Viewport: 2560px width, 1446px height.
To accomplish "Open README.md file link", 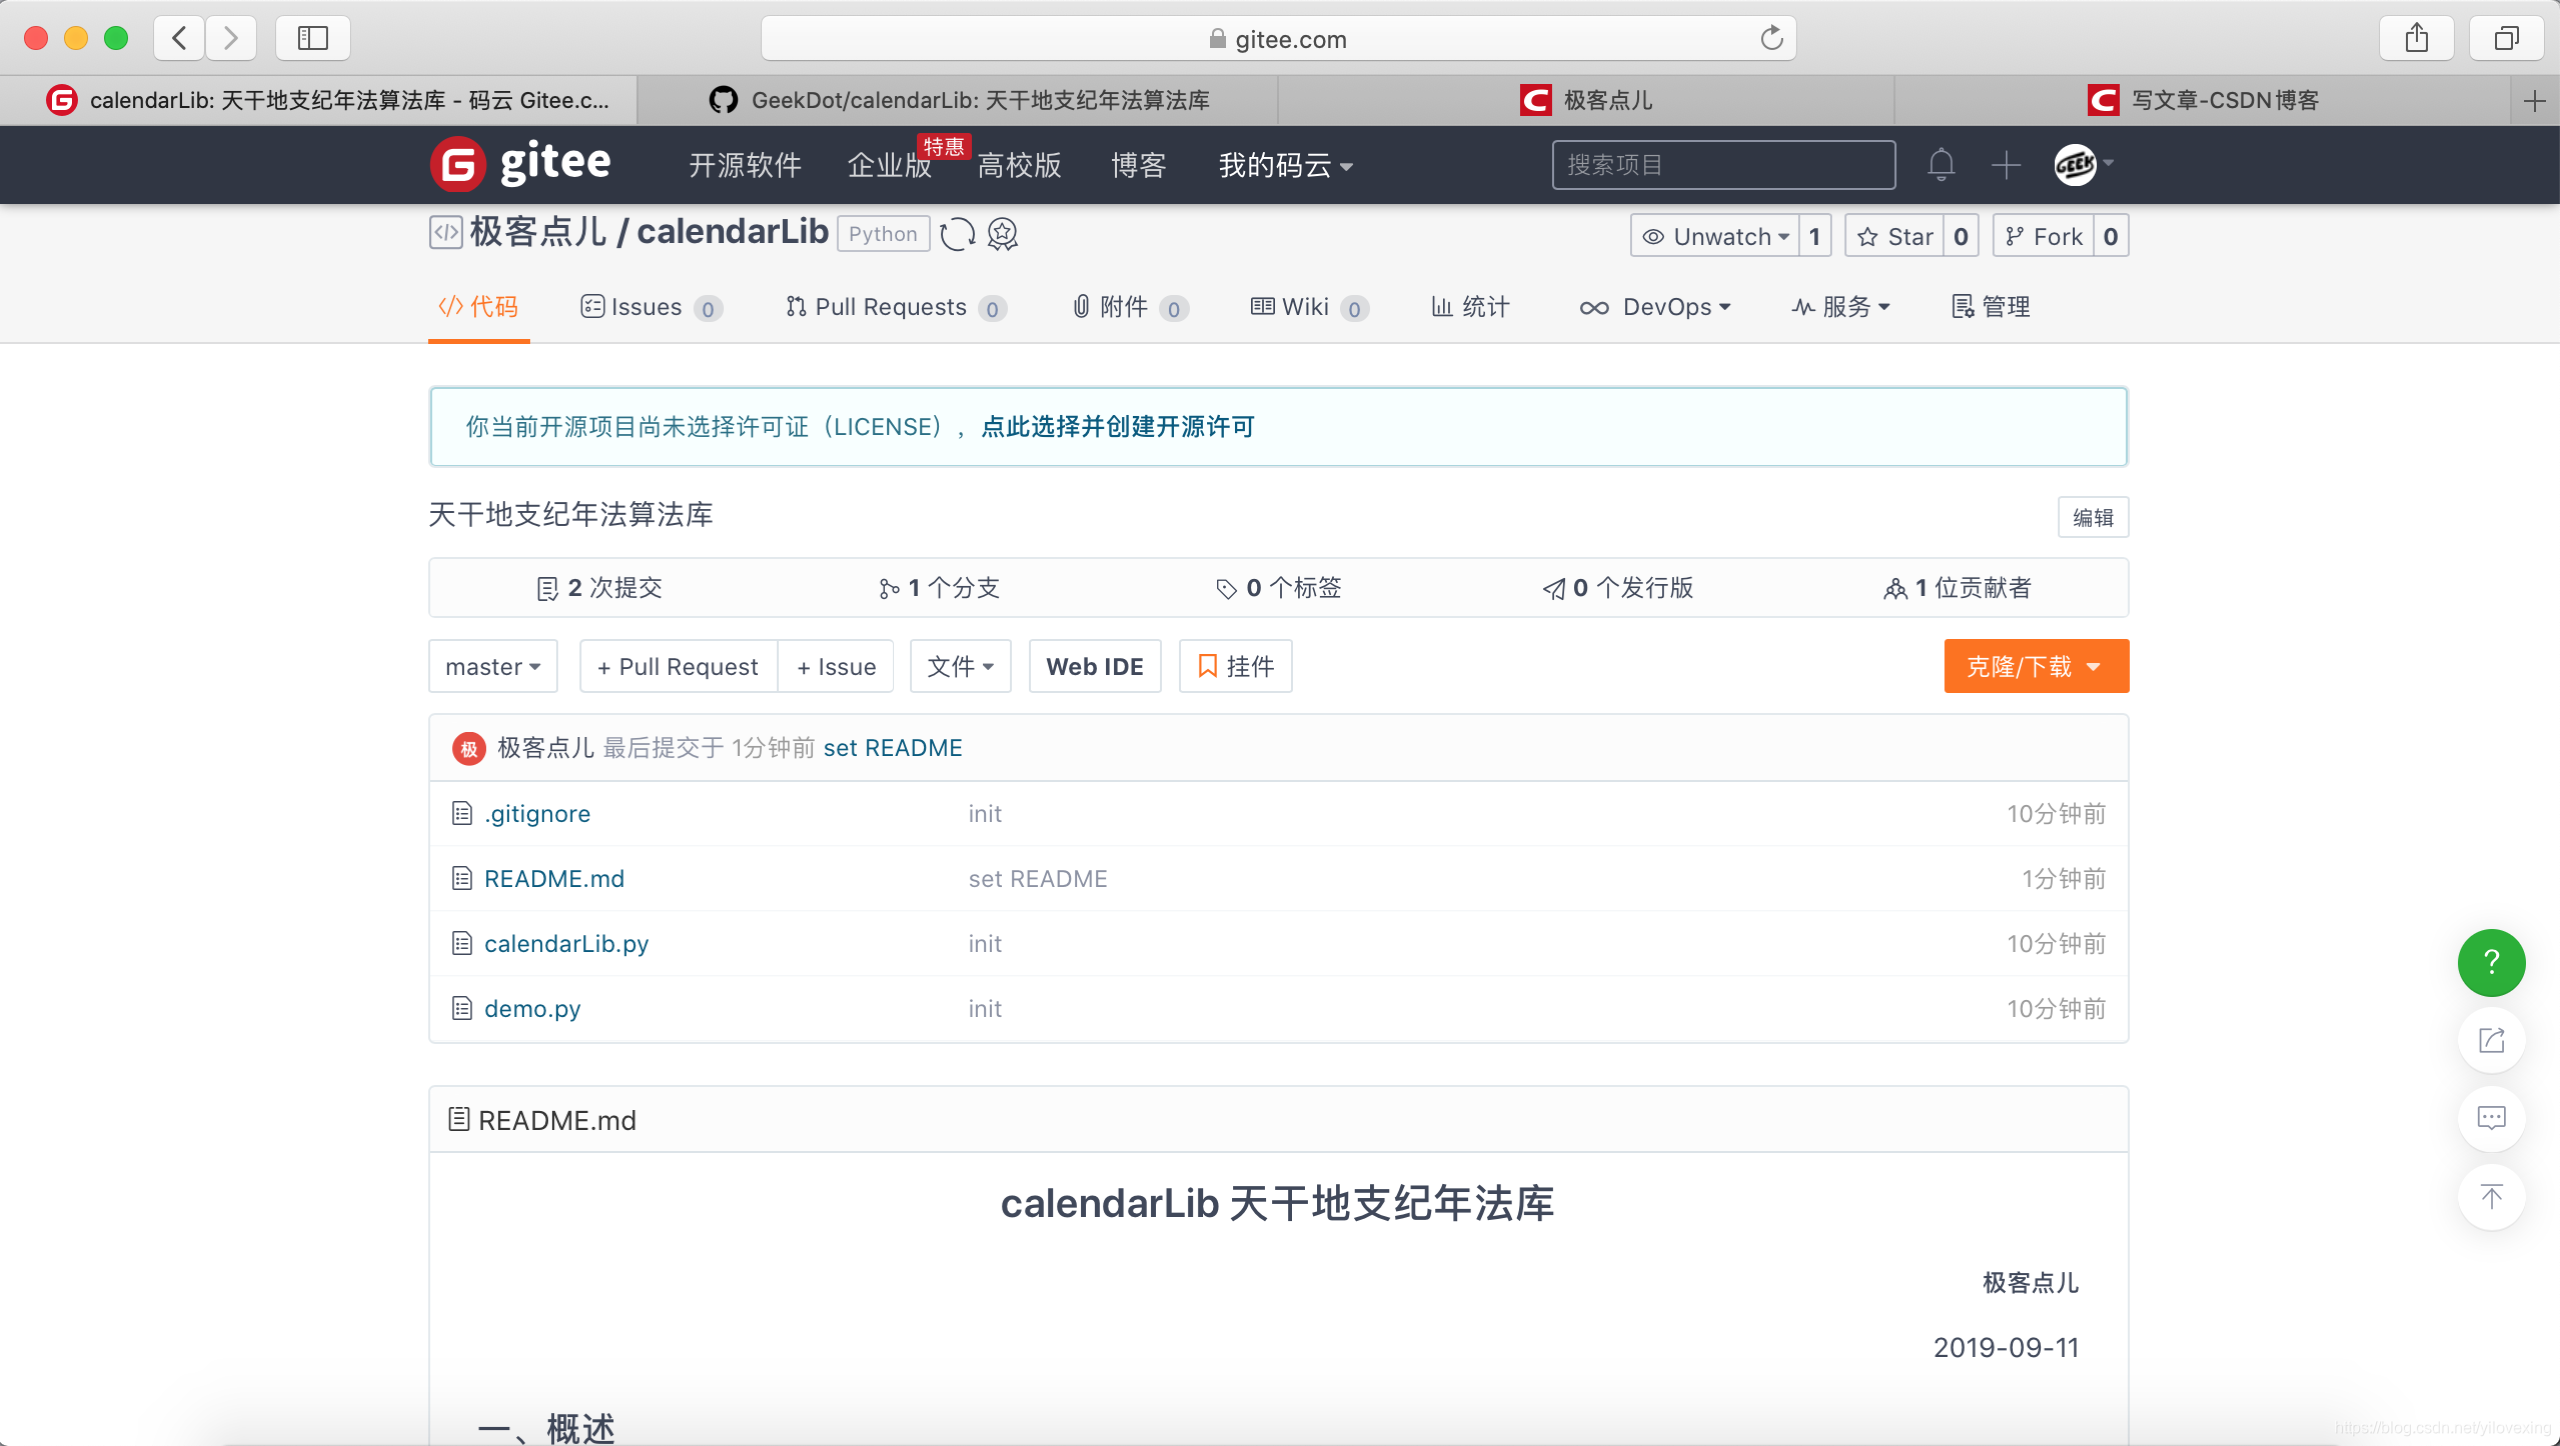I will coord(554,878).
